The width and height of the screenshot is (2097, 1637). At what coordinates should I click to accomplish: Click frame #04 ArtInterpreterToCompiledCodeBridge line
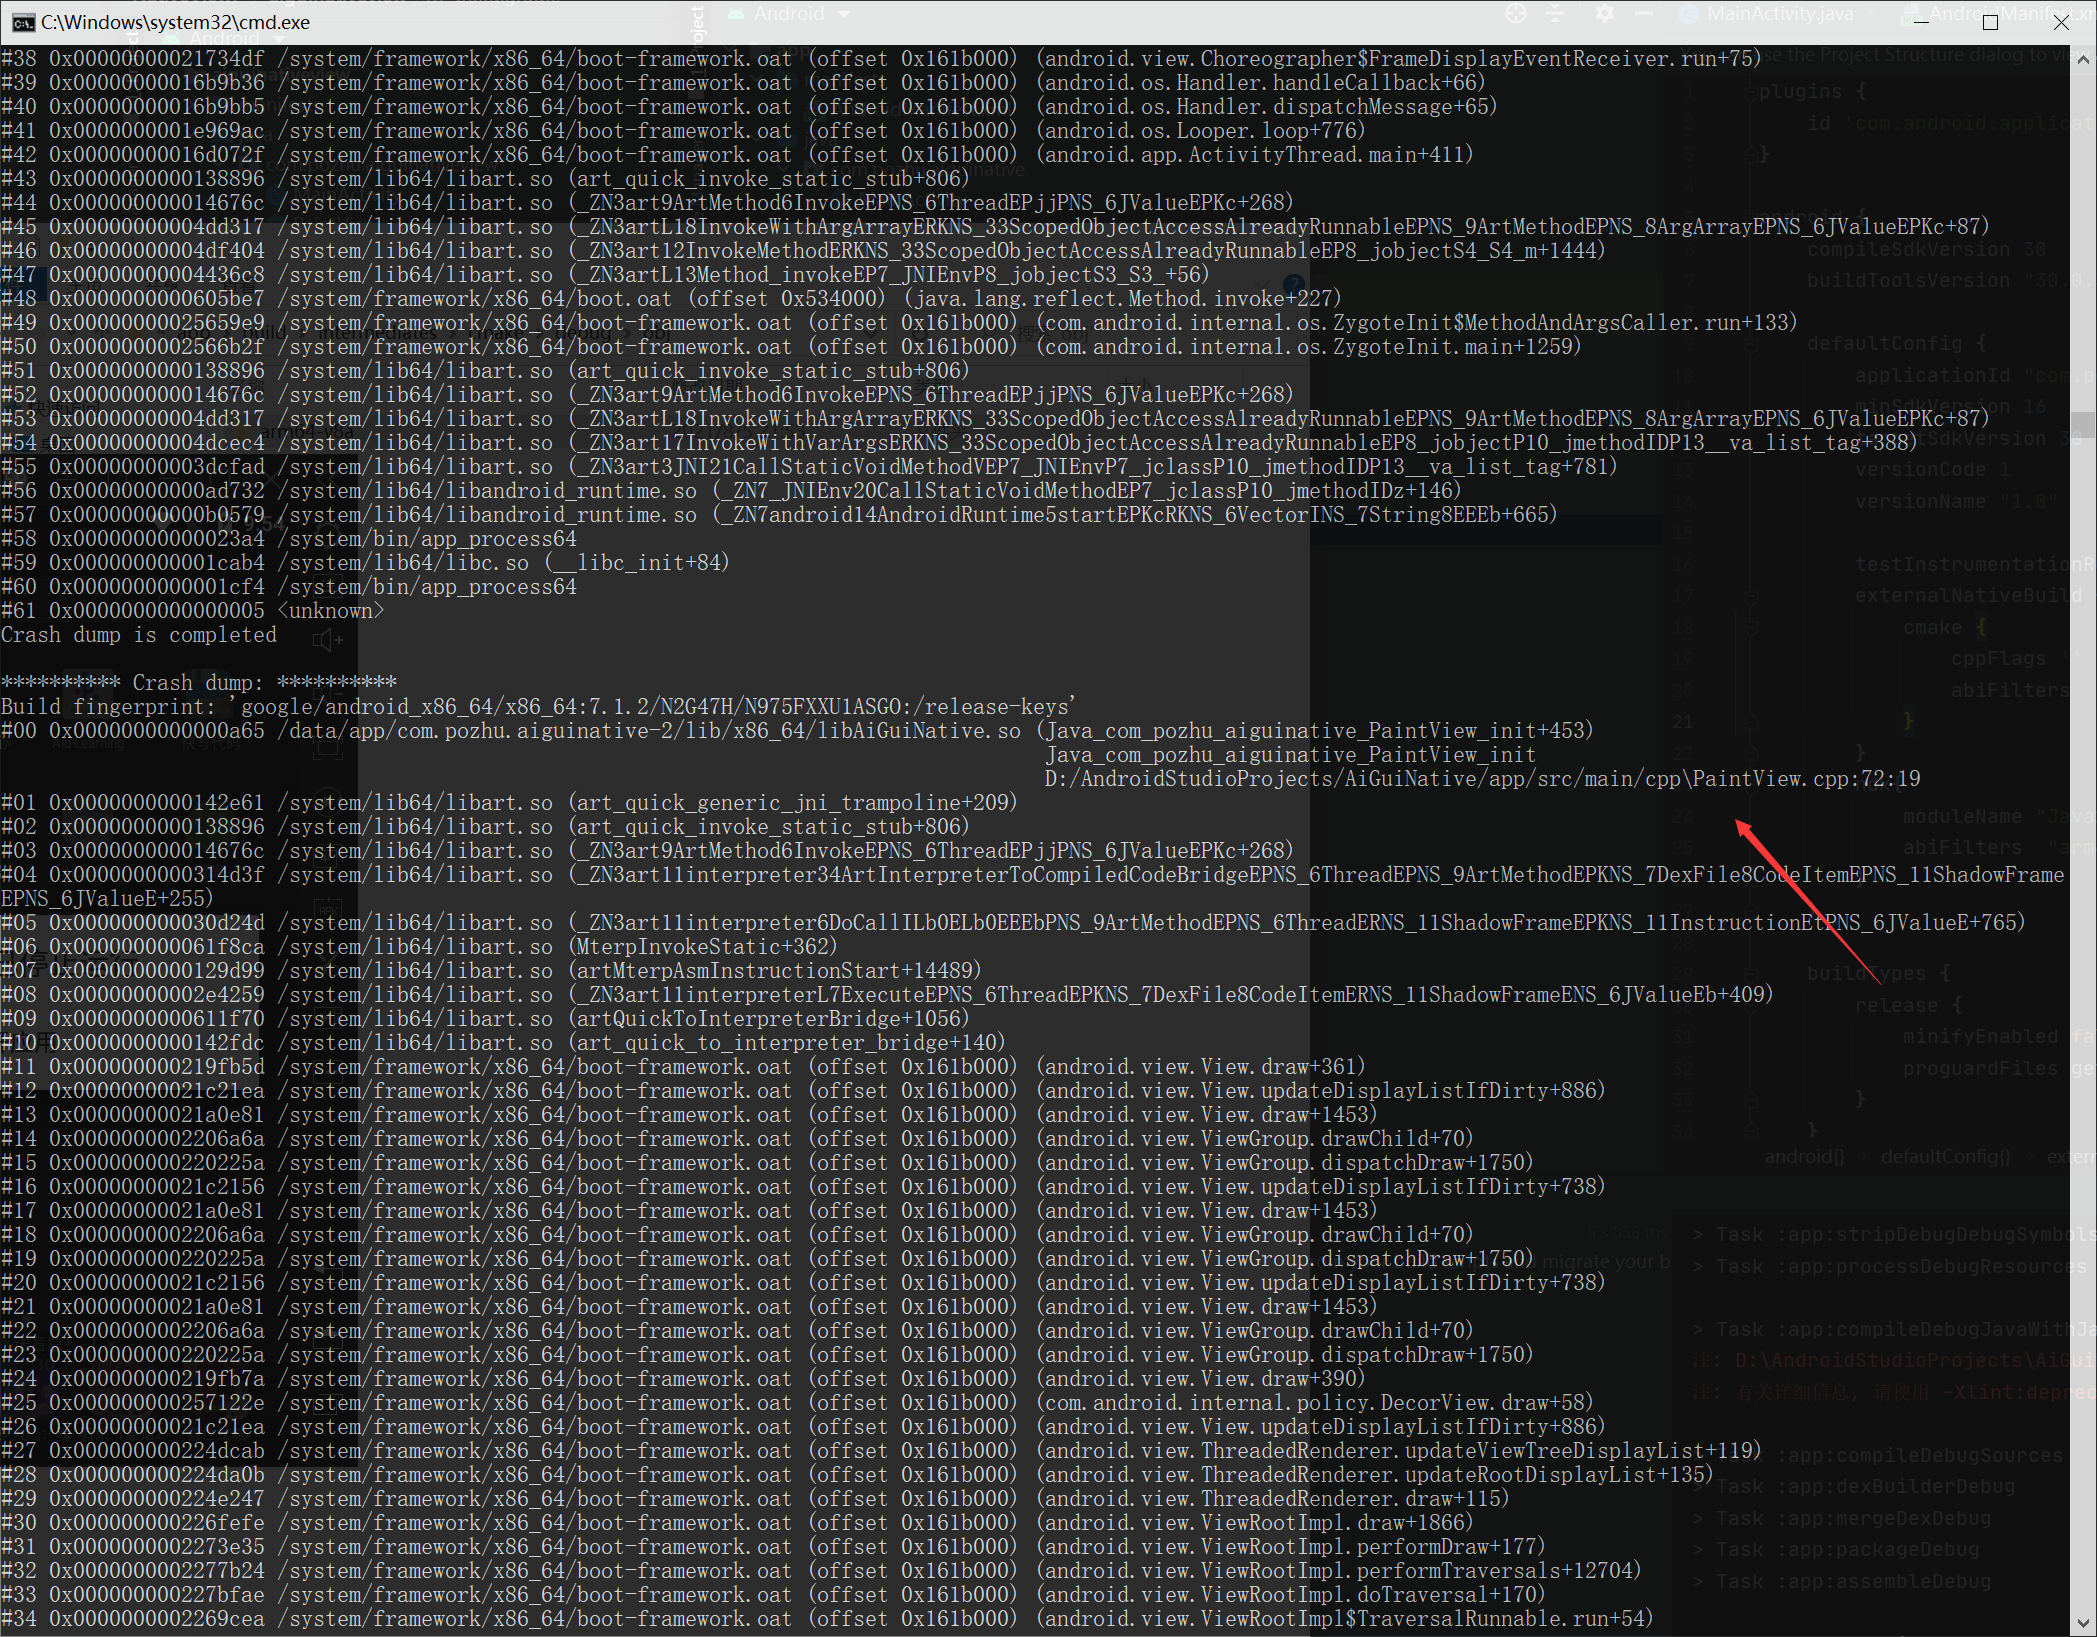pyautogui.click(x=1032, y=887)
